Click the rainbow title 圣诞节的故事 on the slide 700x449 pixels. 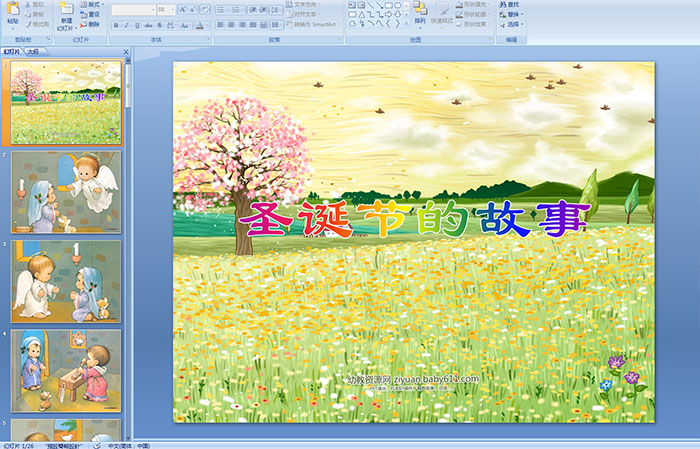(415, 219)
